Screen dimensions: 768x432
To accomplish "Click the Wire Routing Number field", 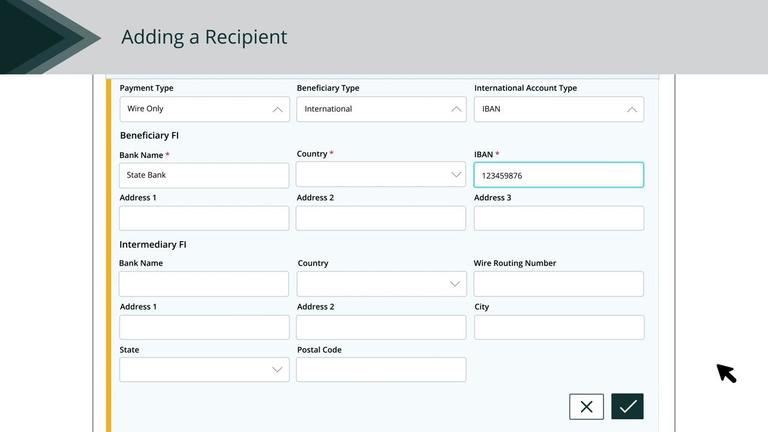I will 558,284.
